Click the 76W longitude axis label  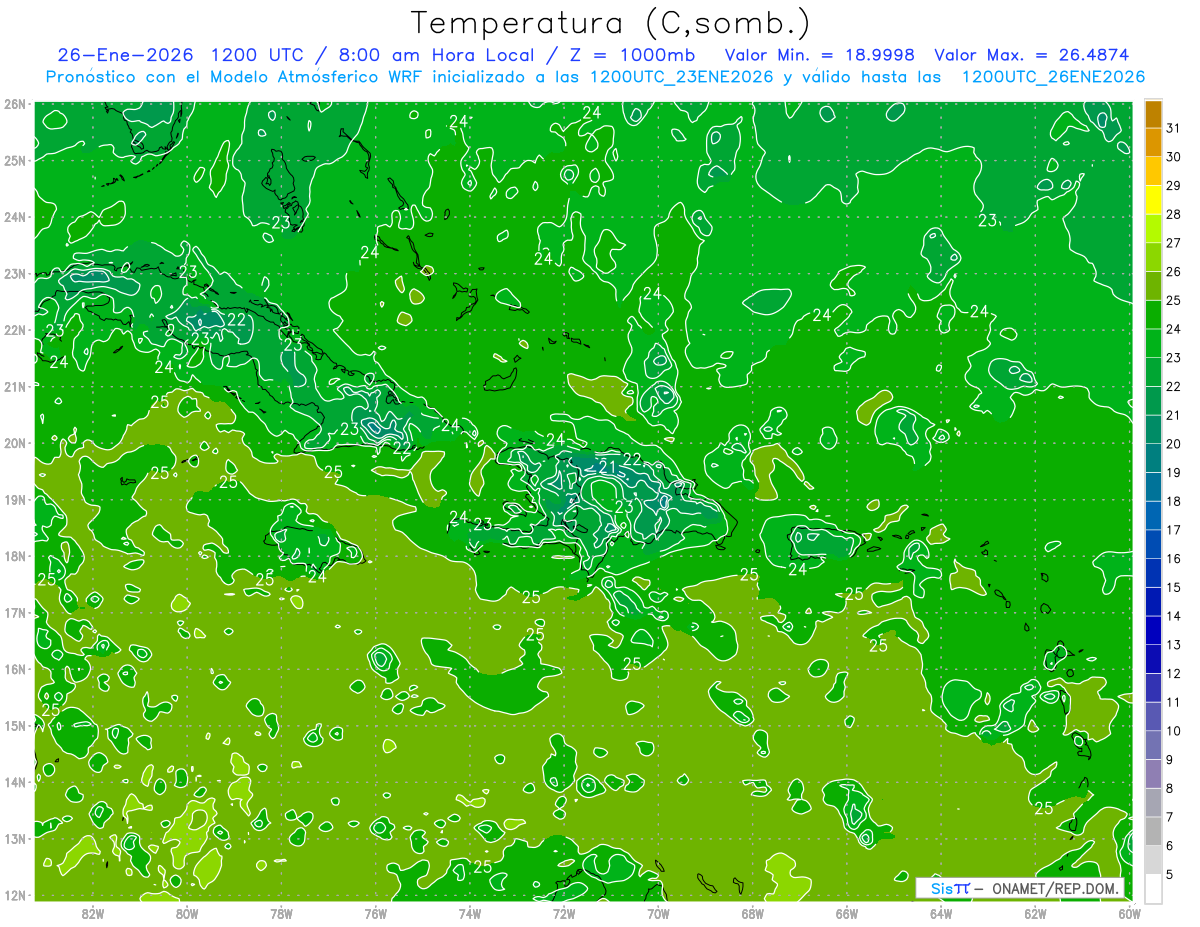pyautogui.click(x=376, y=913)
